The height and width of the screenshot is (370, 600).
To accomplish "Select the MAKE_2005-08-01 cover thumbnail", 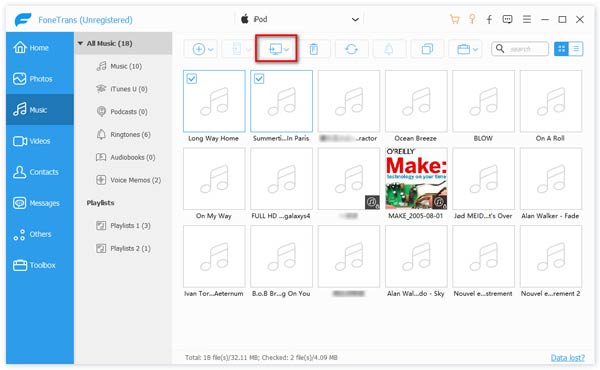I will coord(416,179).
